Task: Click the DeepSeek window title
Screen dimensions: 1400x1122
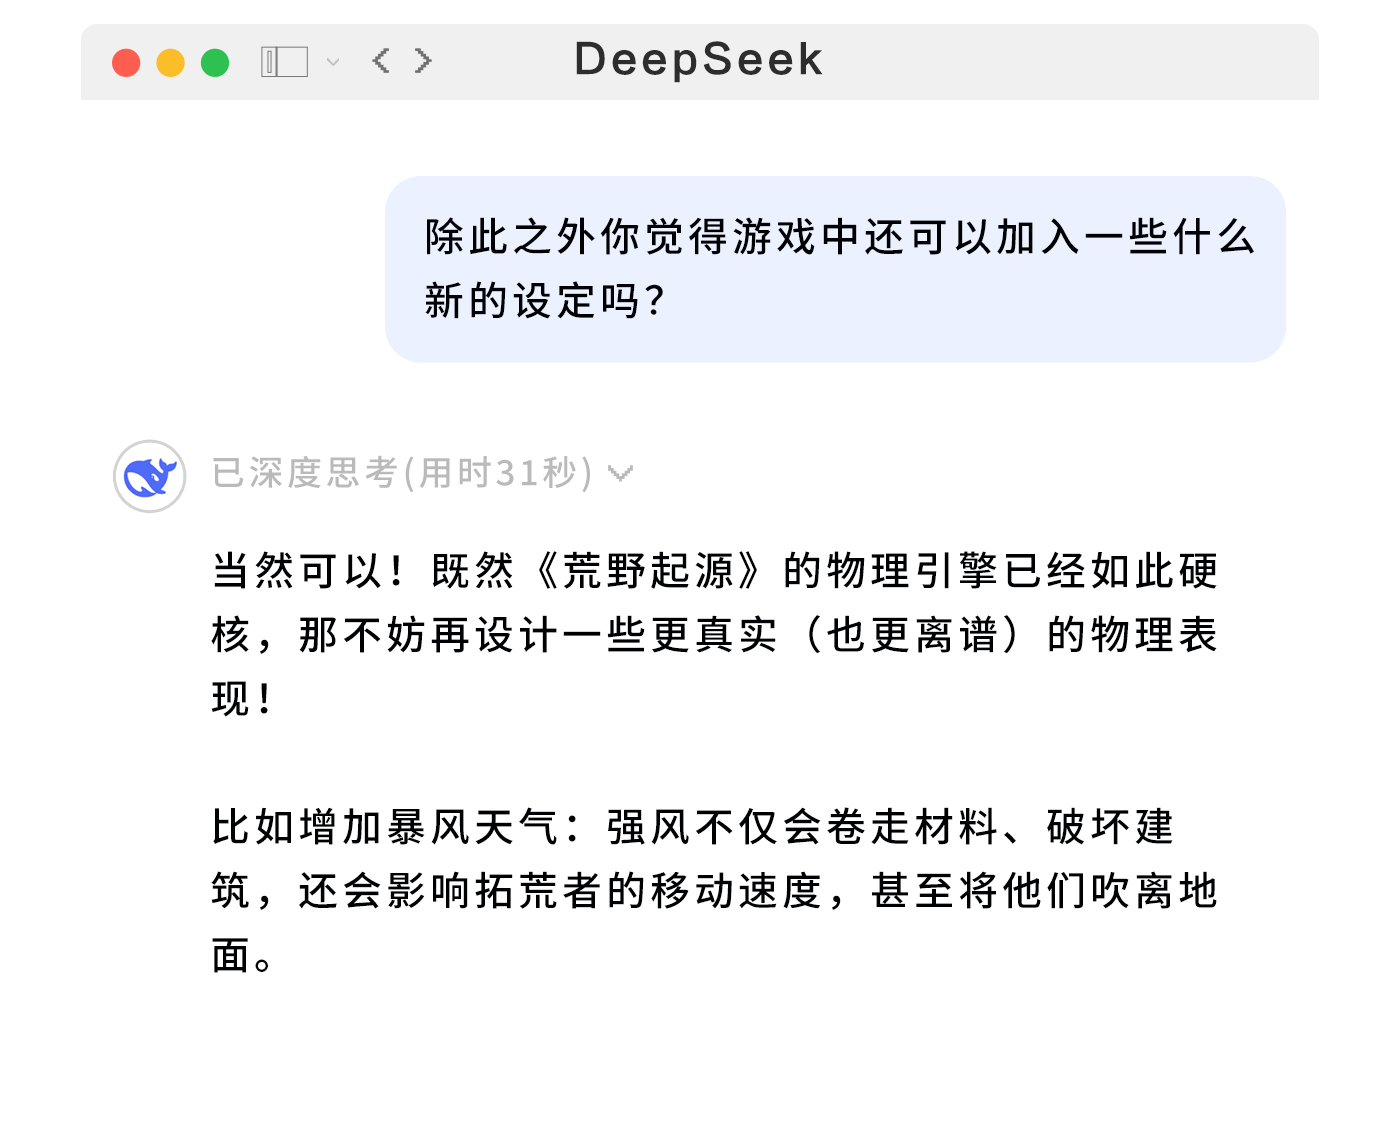Action: (x=698, y=60)
